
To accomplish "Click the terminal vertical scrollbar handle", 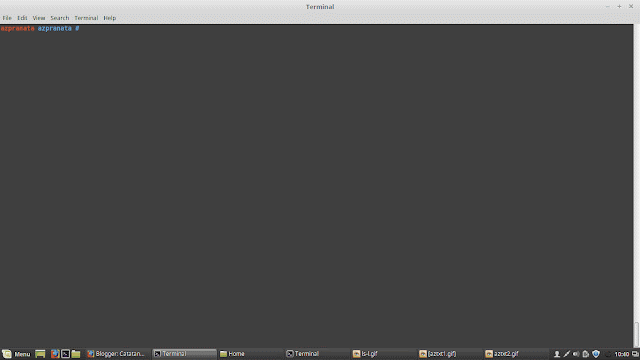I will 636,335.
